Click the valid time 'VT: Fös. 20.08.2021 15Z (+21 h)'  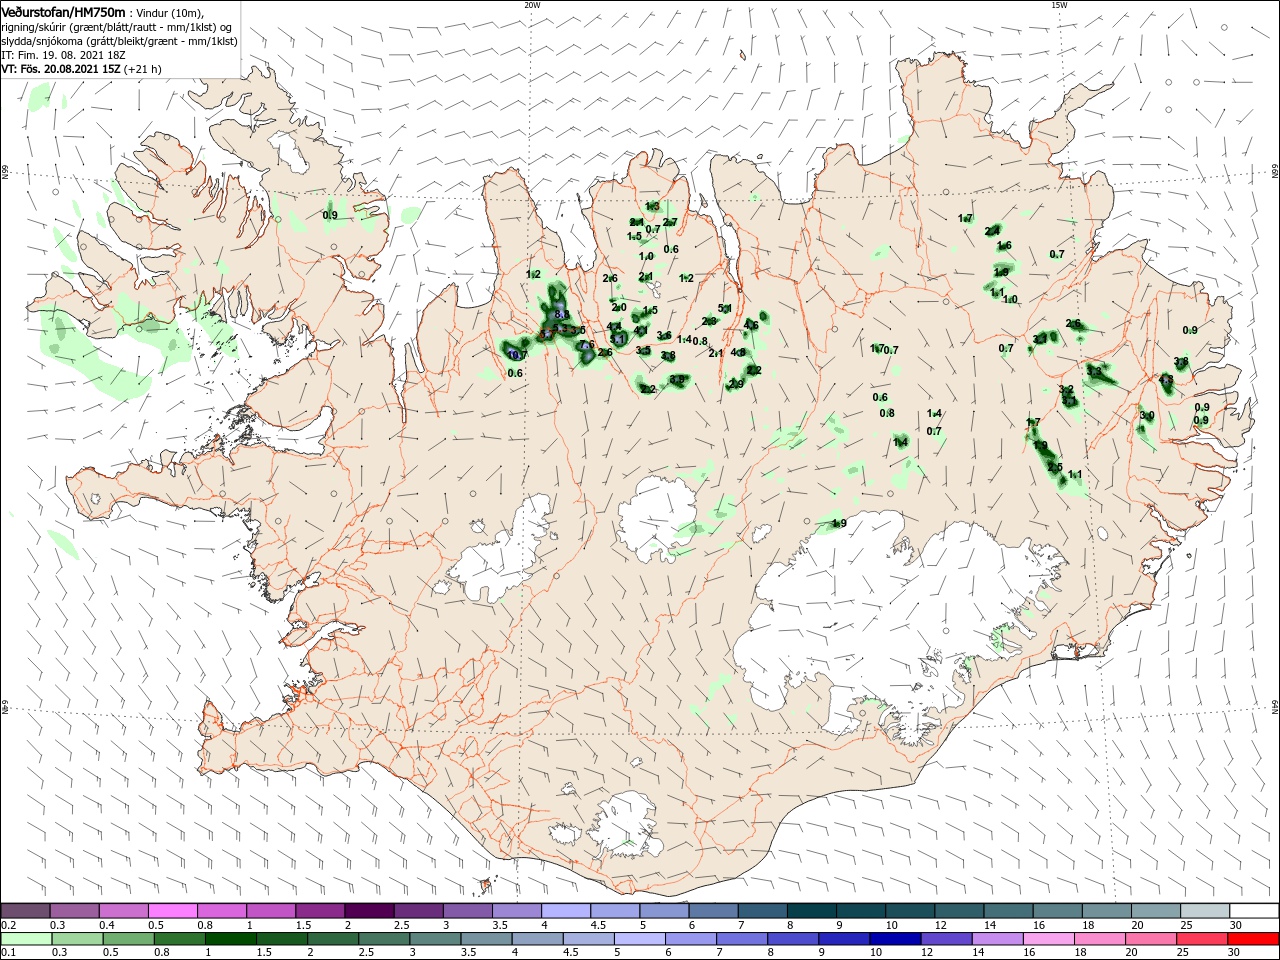81,69
